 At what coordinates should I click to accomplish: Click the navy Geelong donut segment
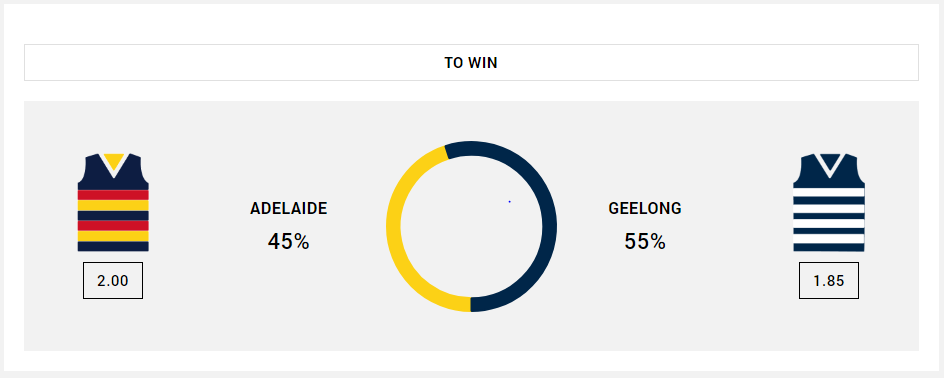pyautogui.click(x=549, y=226)
